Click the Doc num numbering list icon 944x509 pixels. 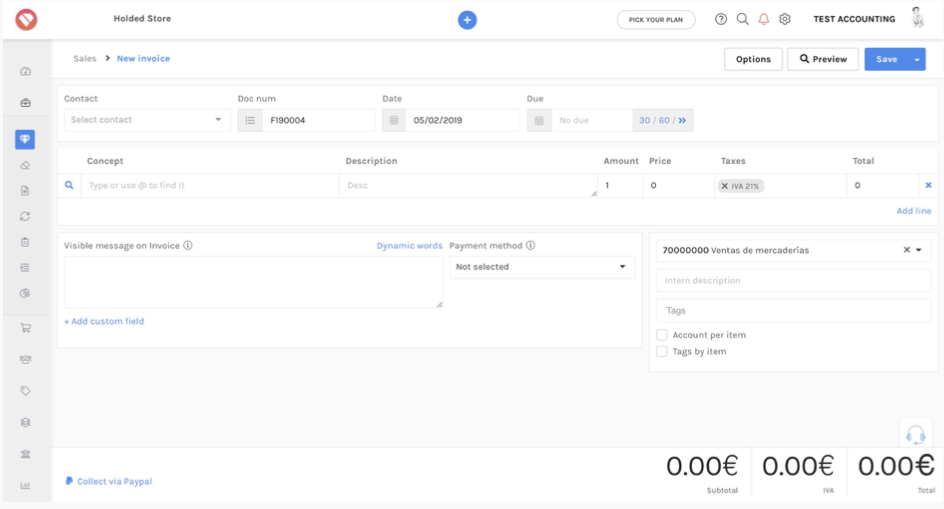point(250,120)
